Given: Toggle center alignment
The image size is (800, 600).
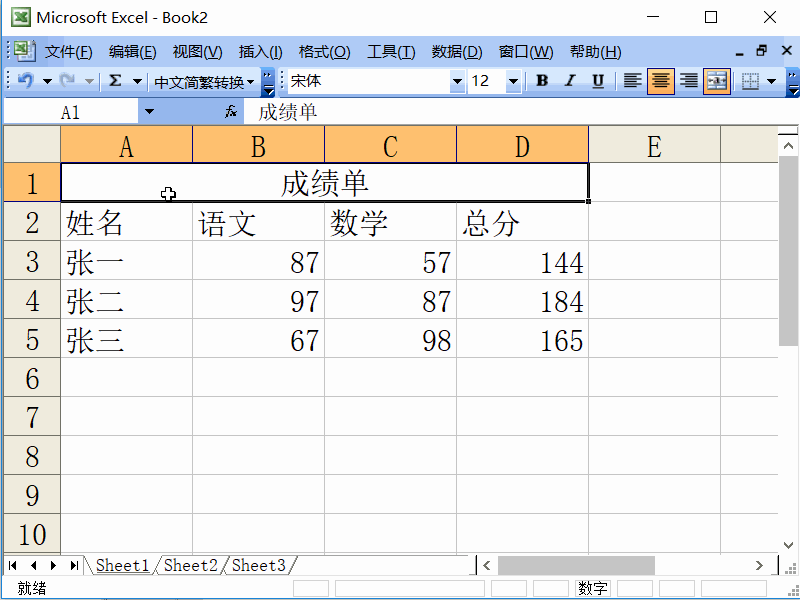Looking at the screenshot, I should (661, 81).
